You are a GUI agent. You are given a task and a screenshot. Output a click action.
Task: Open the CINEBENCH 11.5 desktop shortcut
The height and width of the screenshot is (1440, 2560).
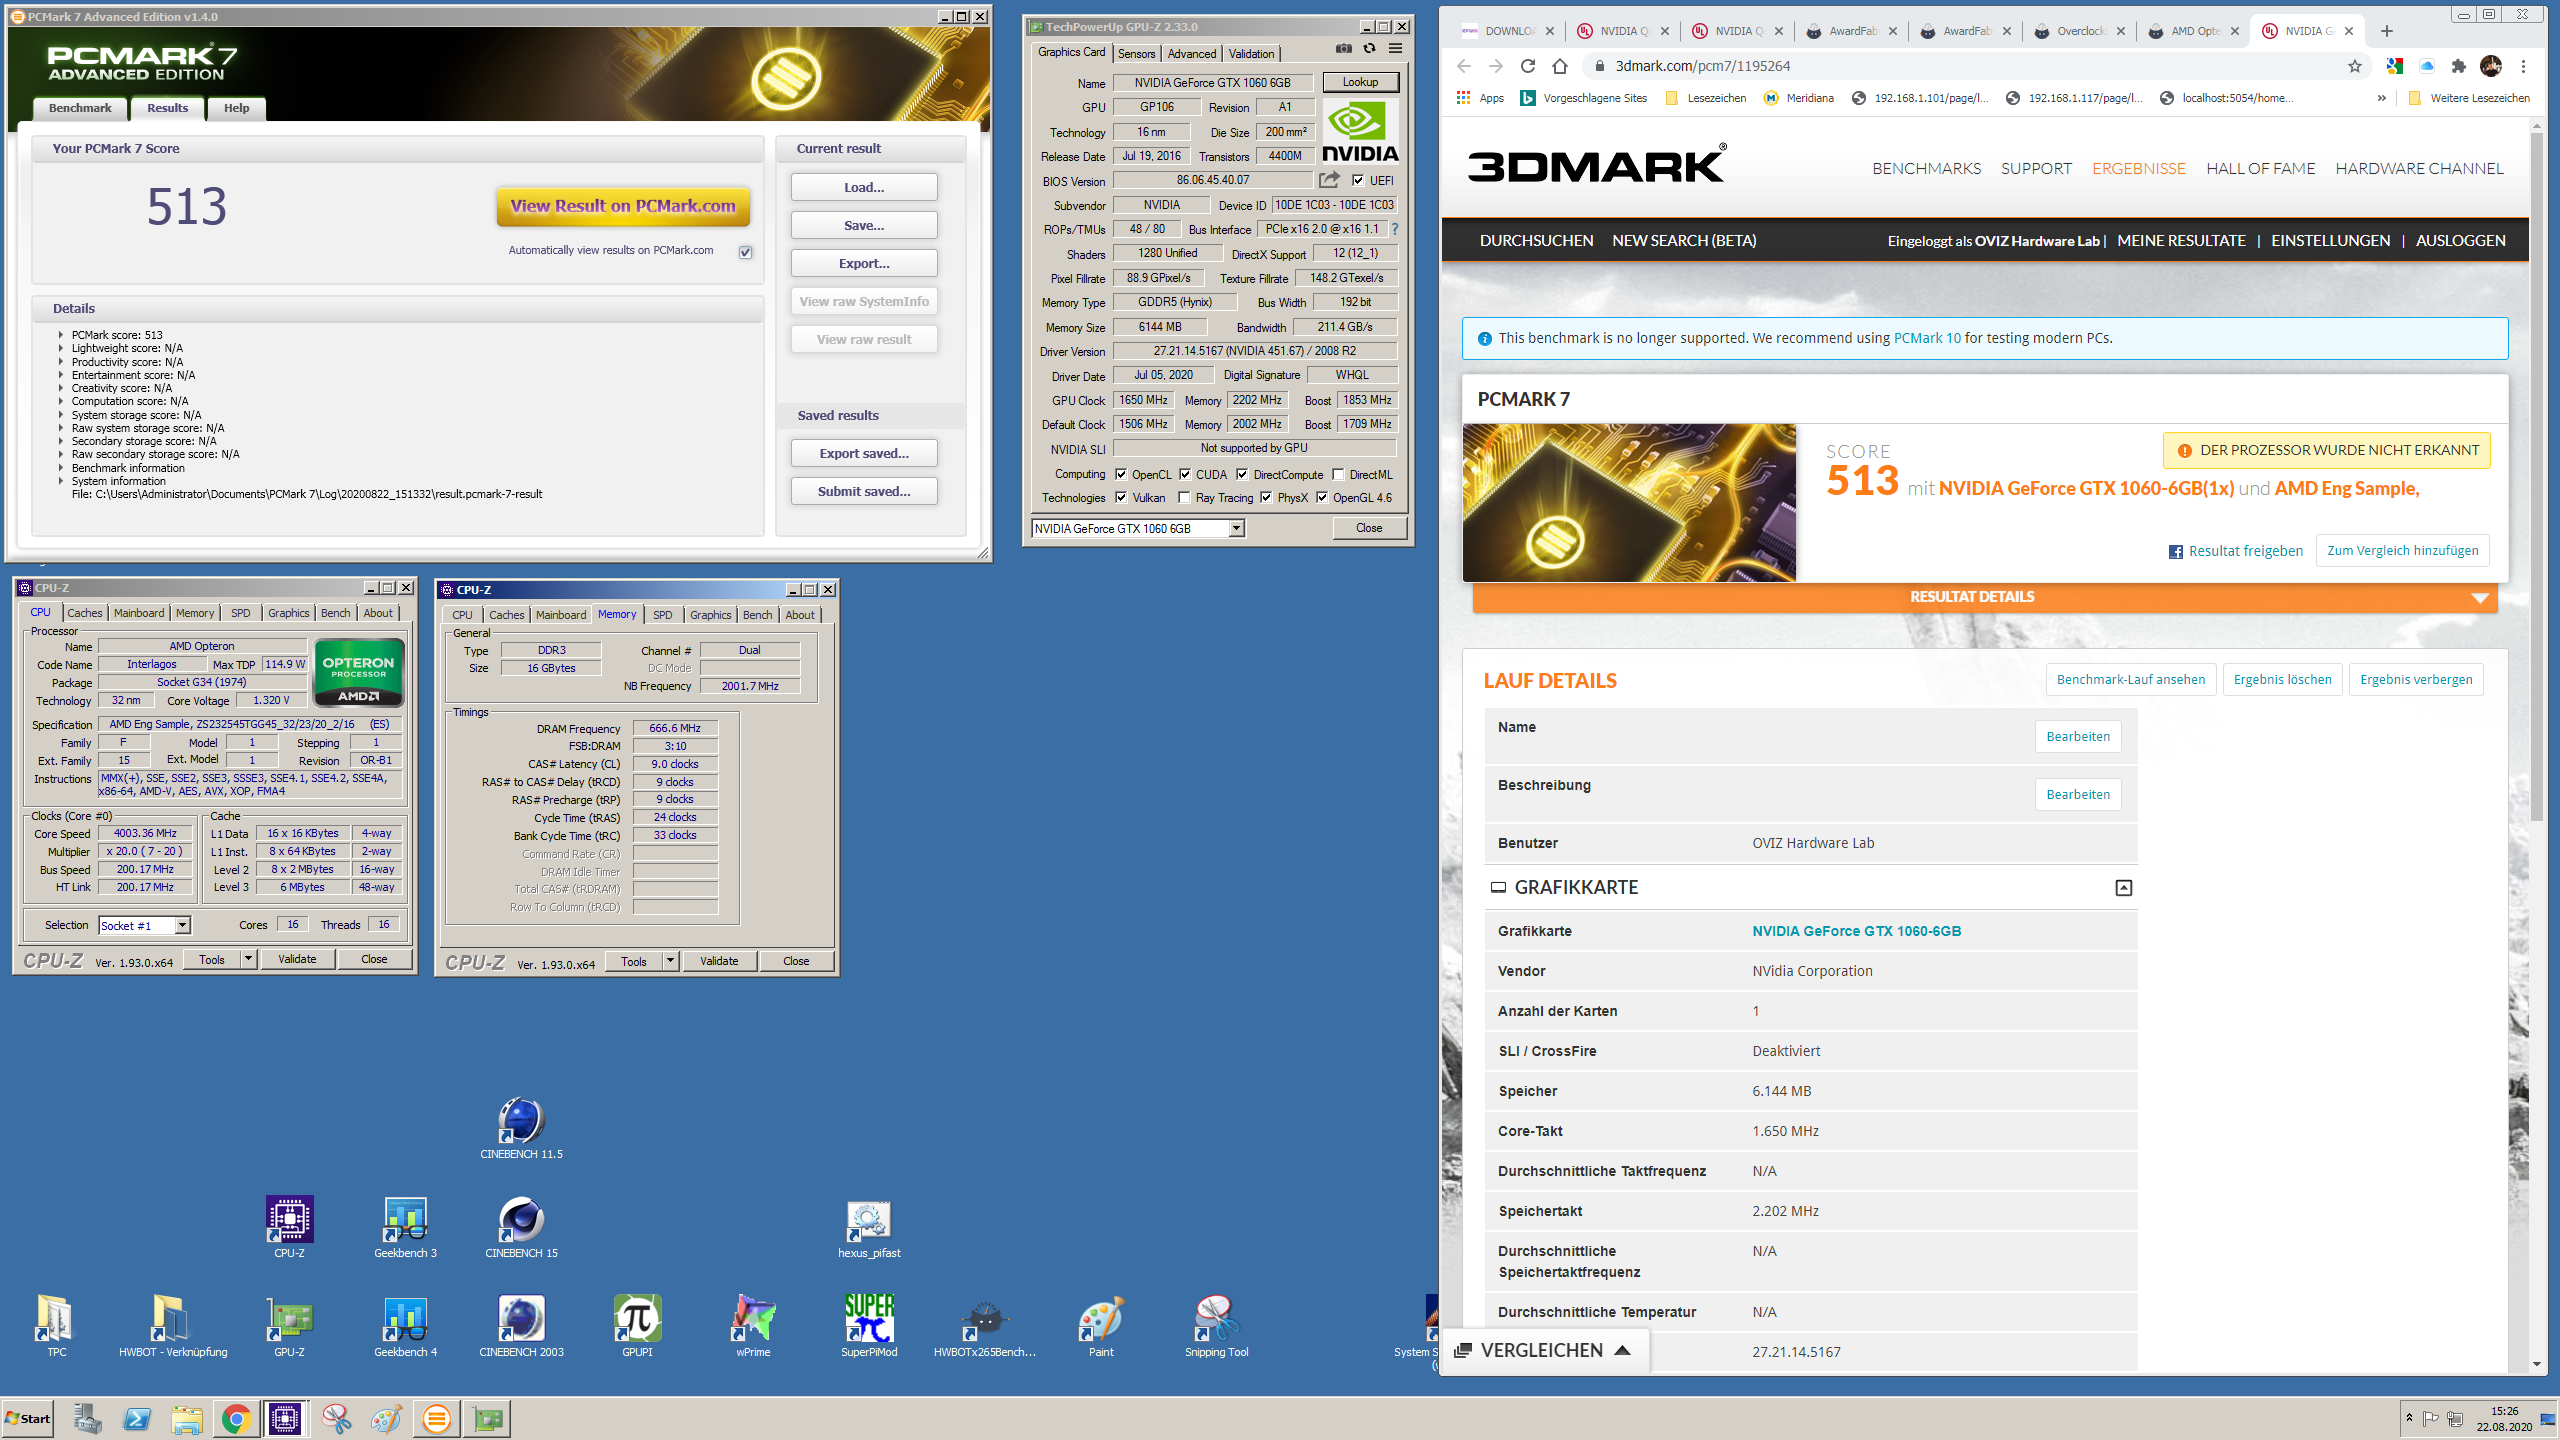click(x=521, y=1127)
